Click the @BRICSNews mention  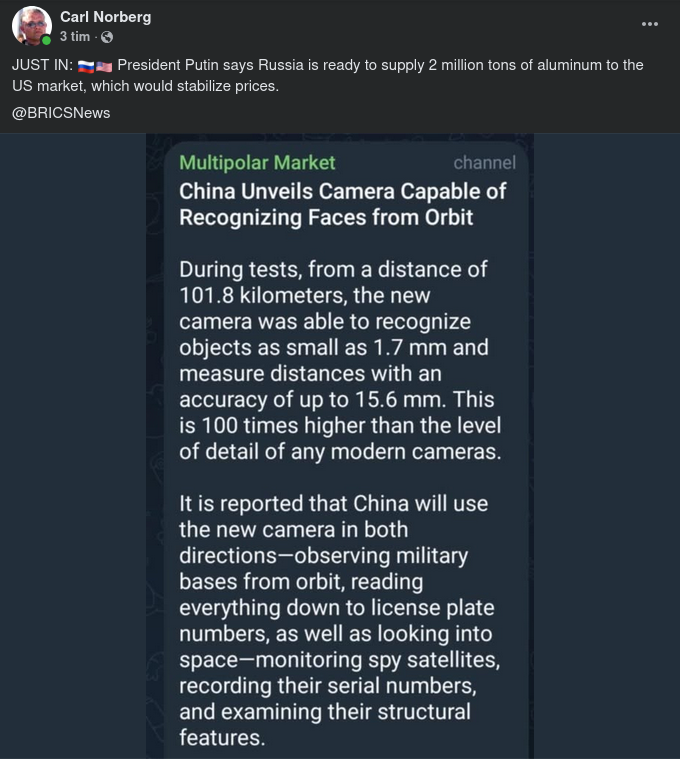click(61, 113)
